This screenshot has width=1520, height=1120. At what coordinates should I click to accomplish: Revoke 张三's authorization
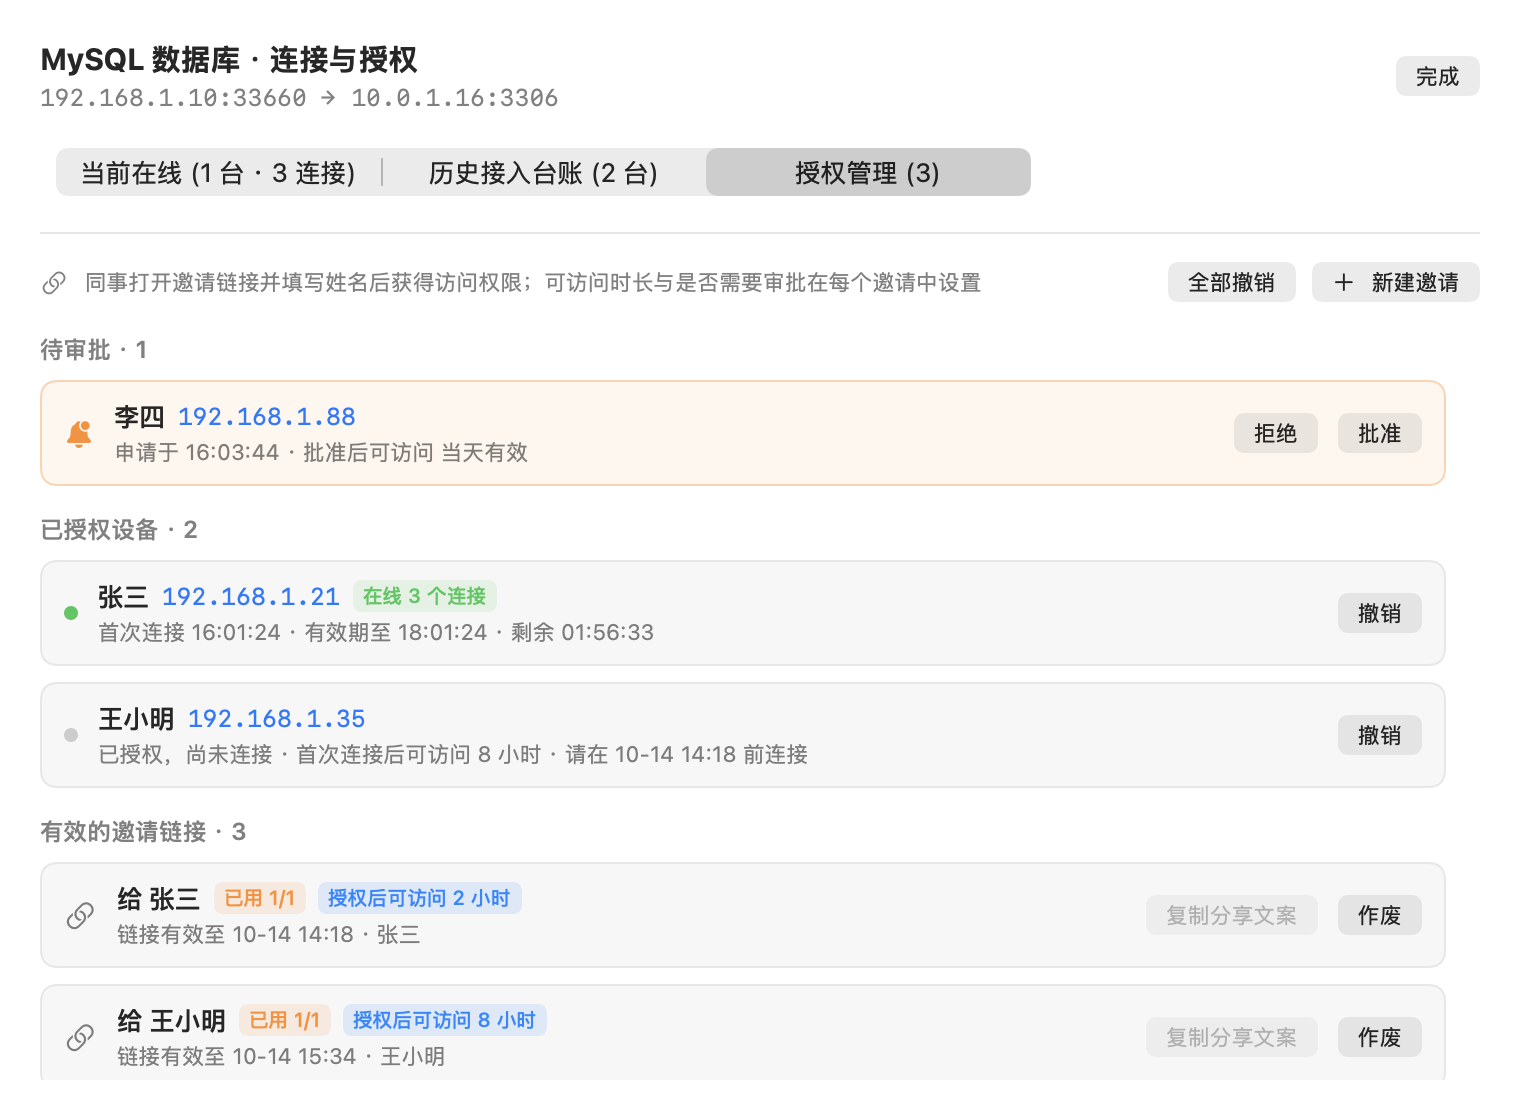[x=1379, y=613]
